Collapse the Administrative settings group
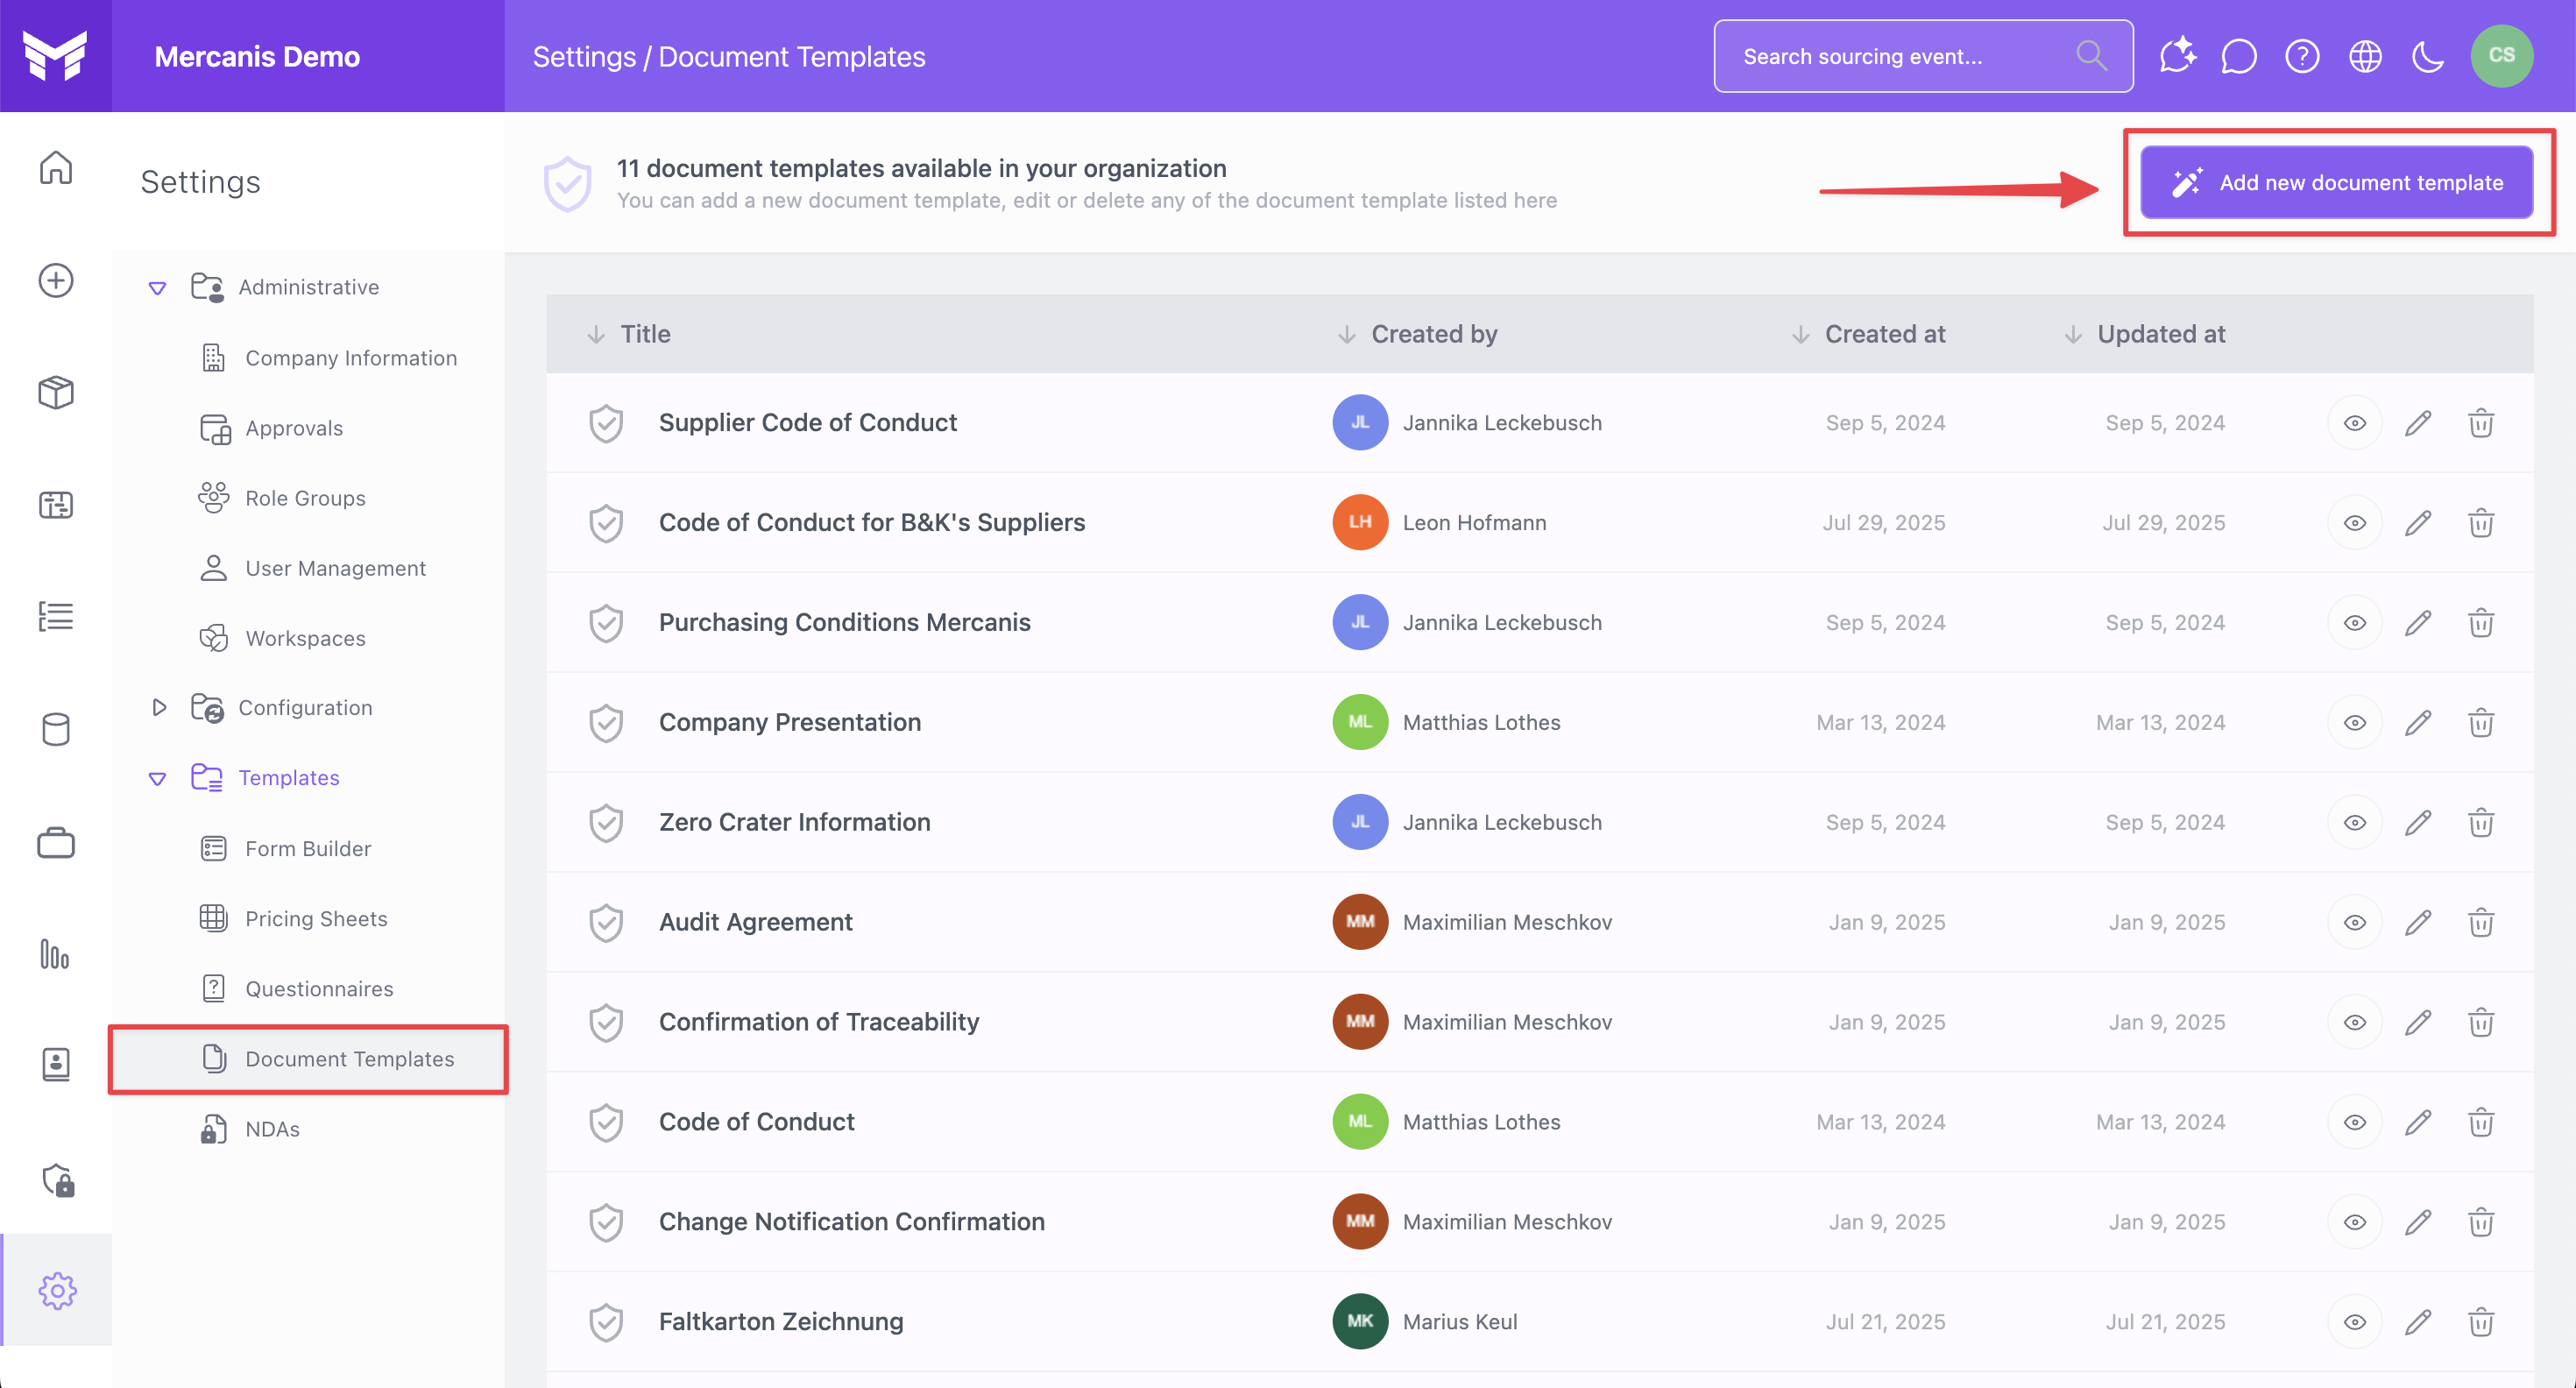This screenshot has width=2576, height=1388. (157, 288)
